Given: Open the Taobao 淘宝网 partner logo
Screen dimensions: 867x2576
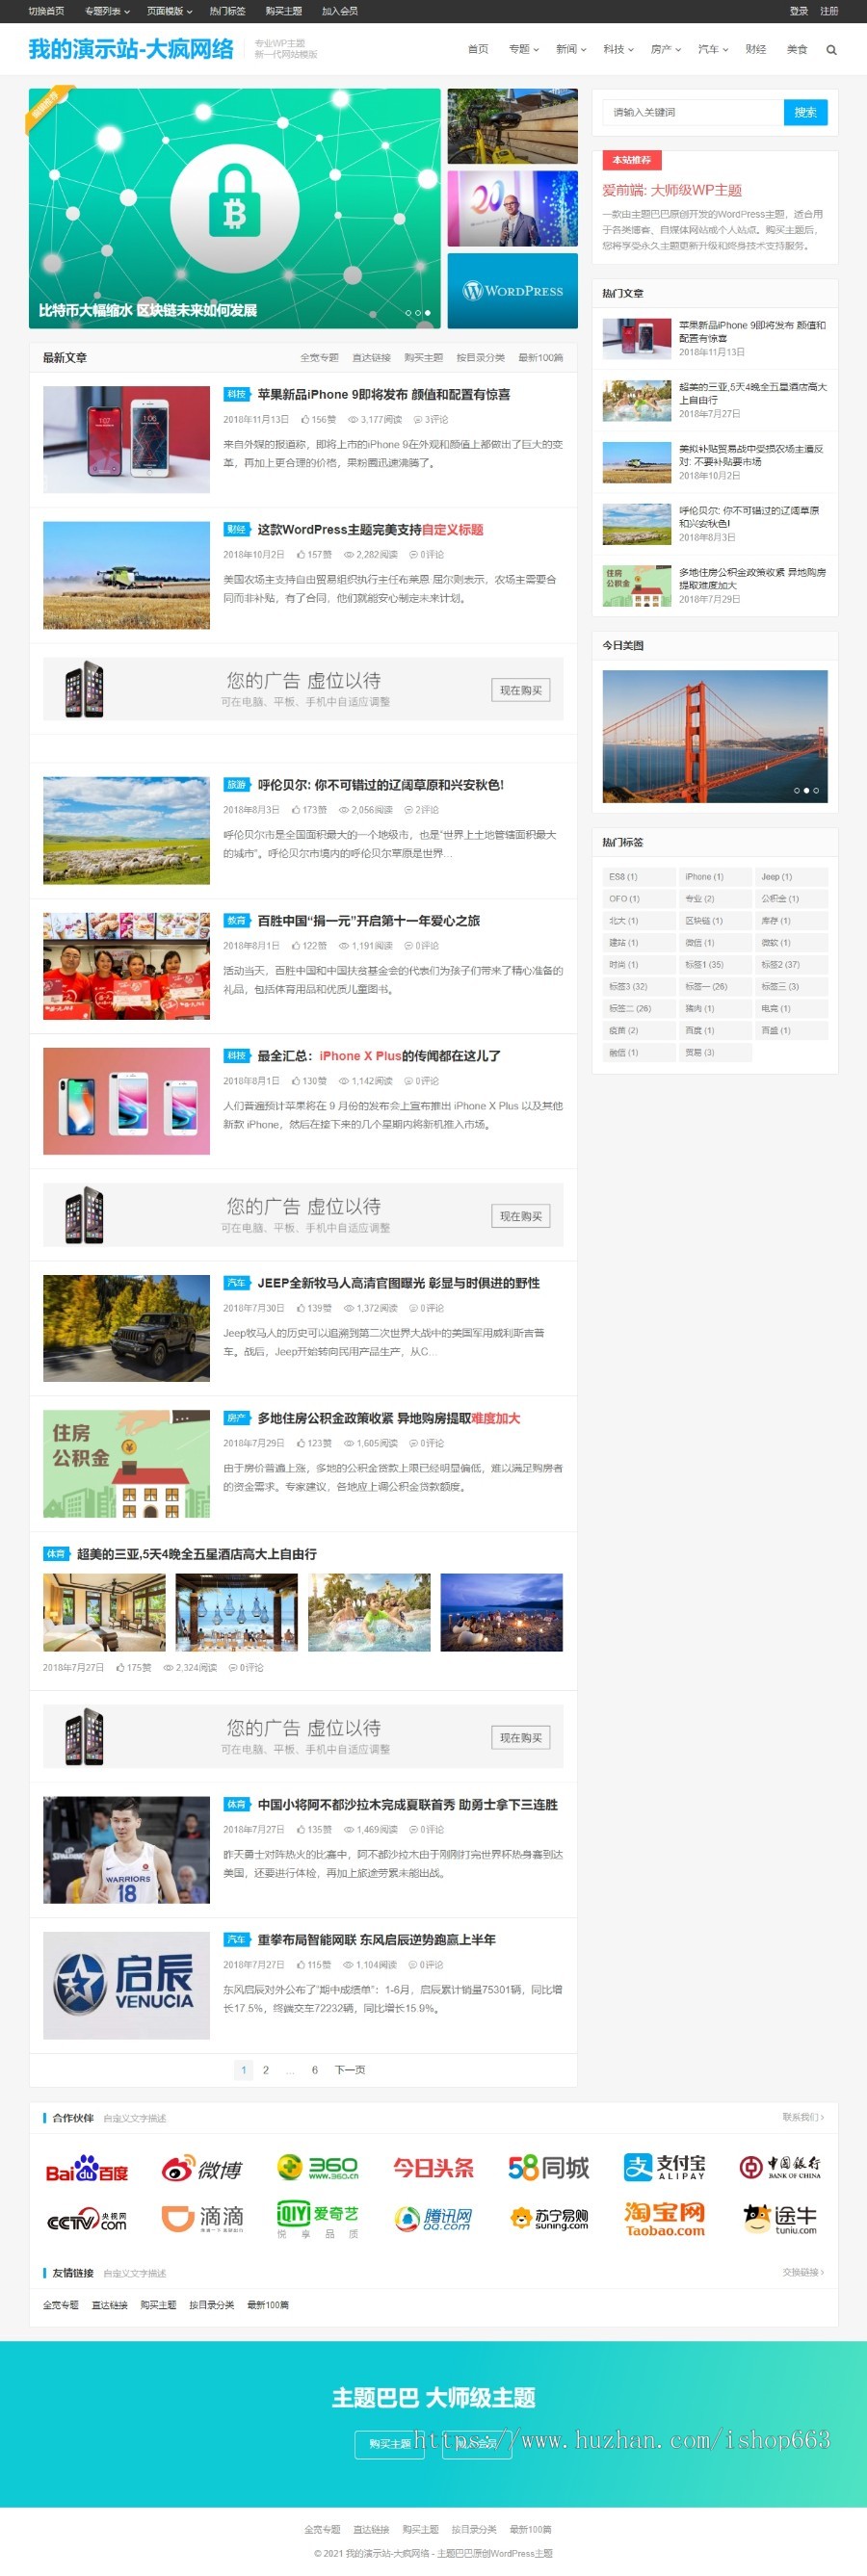Looking at the screenshot, I should [x=665, y=2219].
